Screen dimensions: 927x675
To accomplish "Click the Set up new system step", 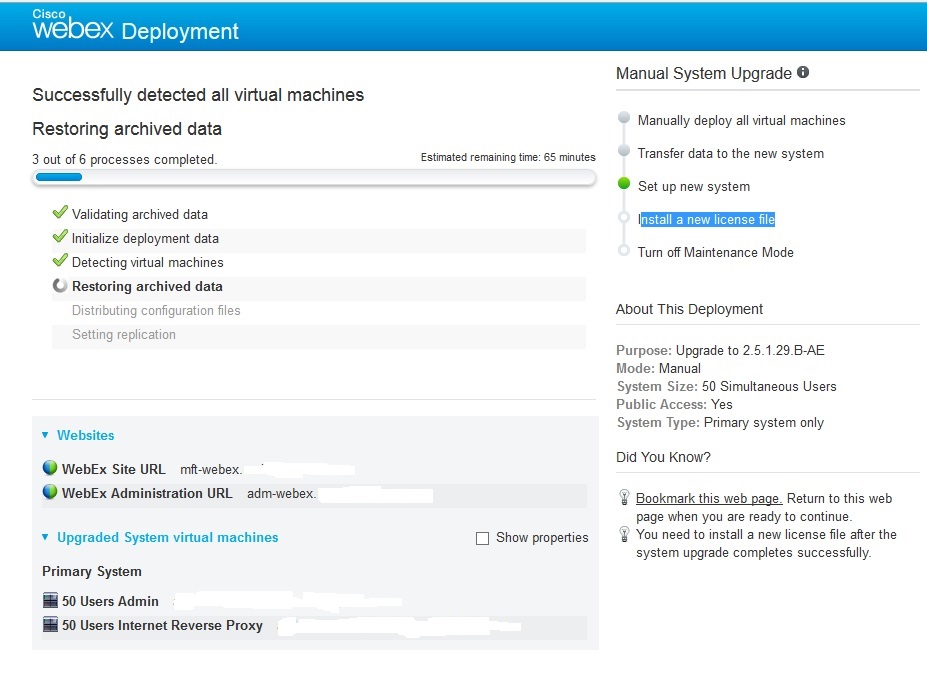I will pos(693,187).
